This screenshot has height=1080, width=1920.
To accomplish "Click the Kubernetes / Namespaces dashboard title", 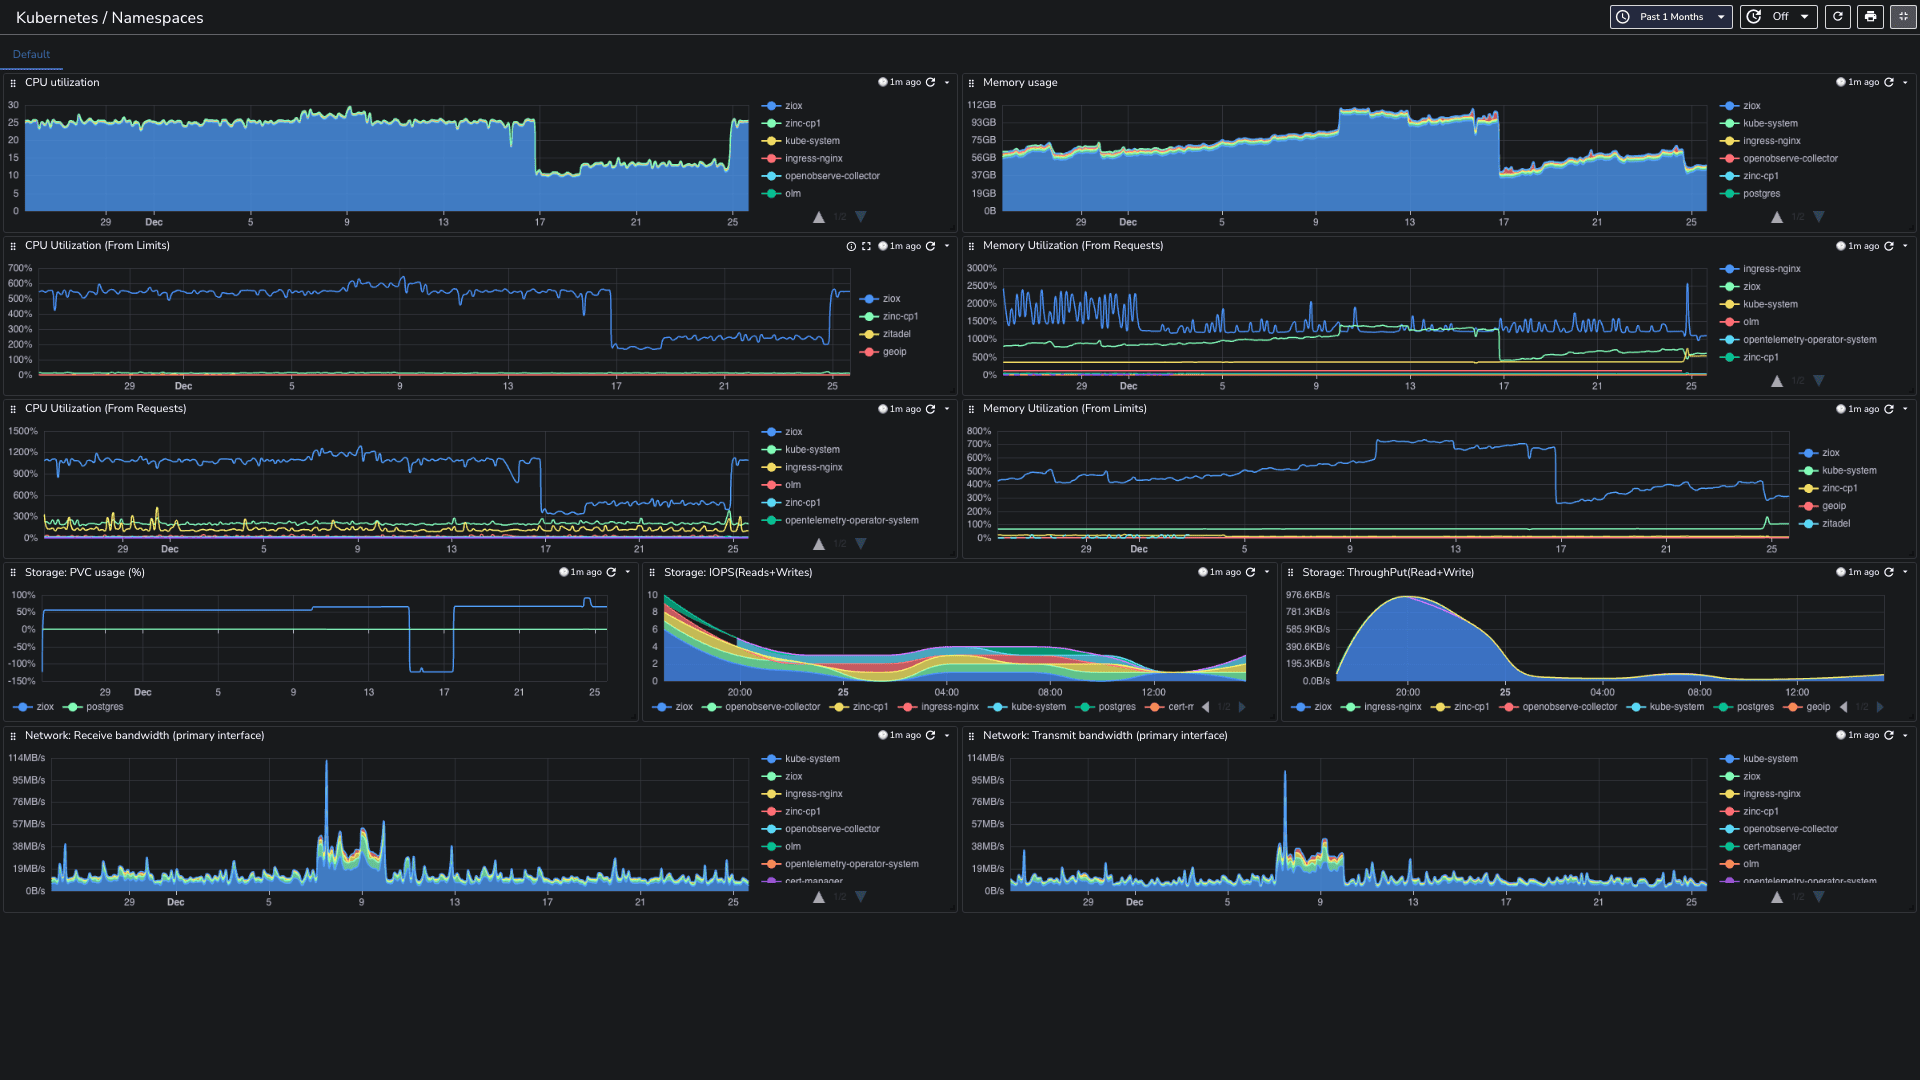I will coord(110,18).
